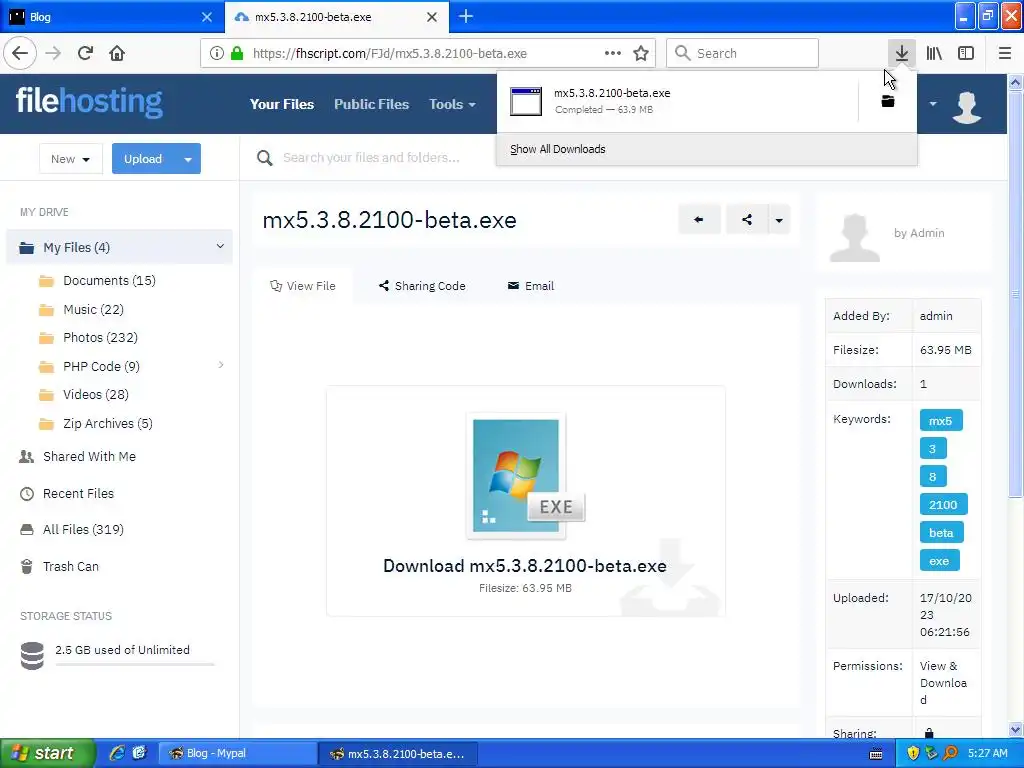Expand the New dropdown button
Viewport: 1024px width, 768px height.
[71, 159]
